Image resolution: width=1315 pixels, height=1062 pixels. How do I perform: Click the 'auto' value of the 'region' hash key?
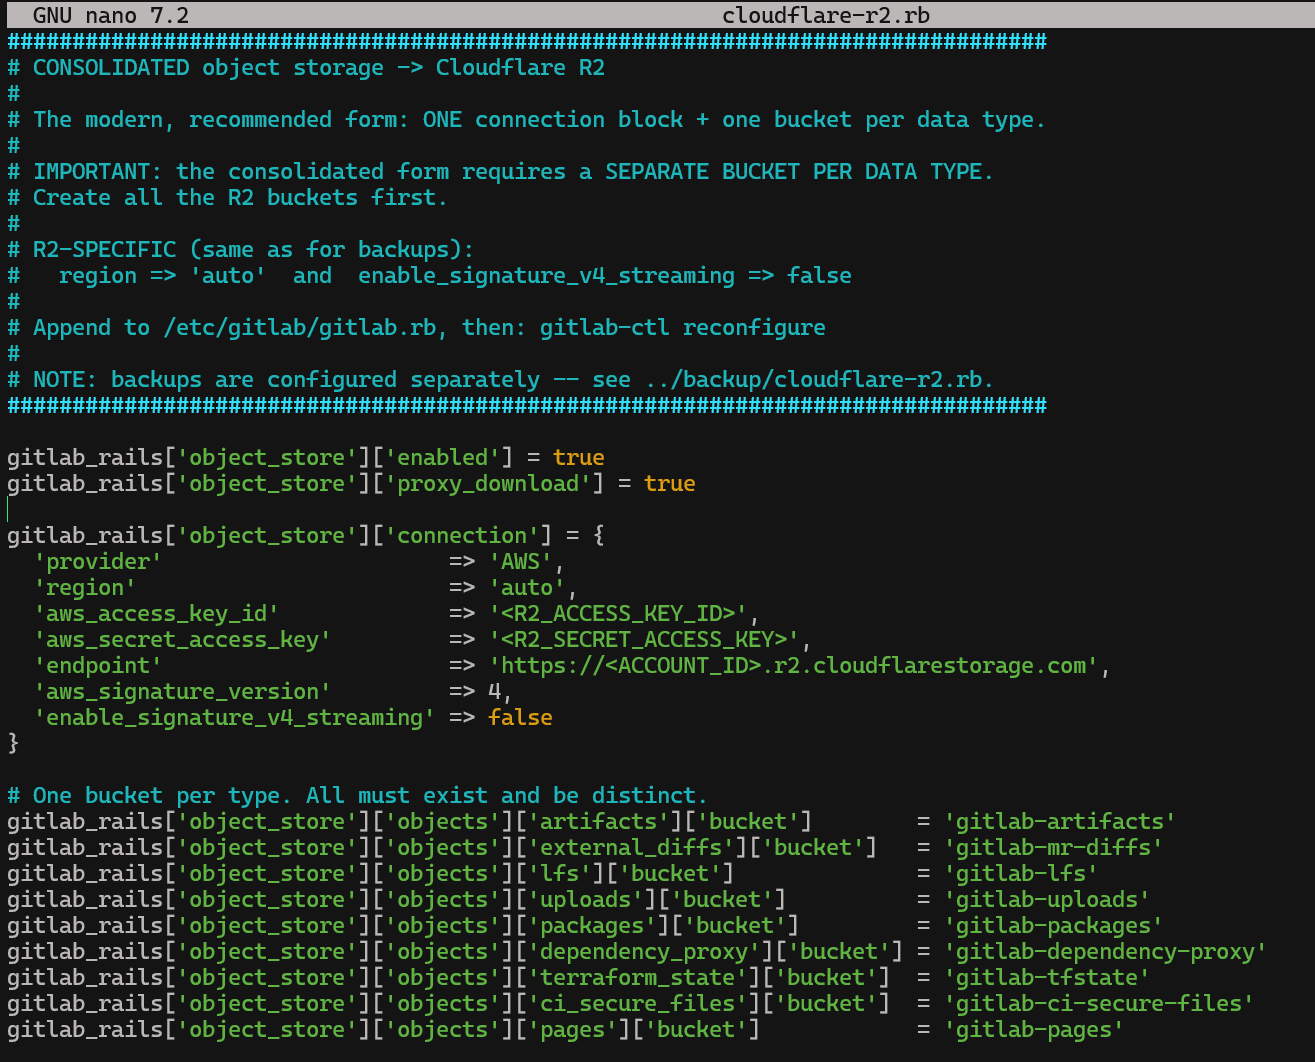pos(527,588)
